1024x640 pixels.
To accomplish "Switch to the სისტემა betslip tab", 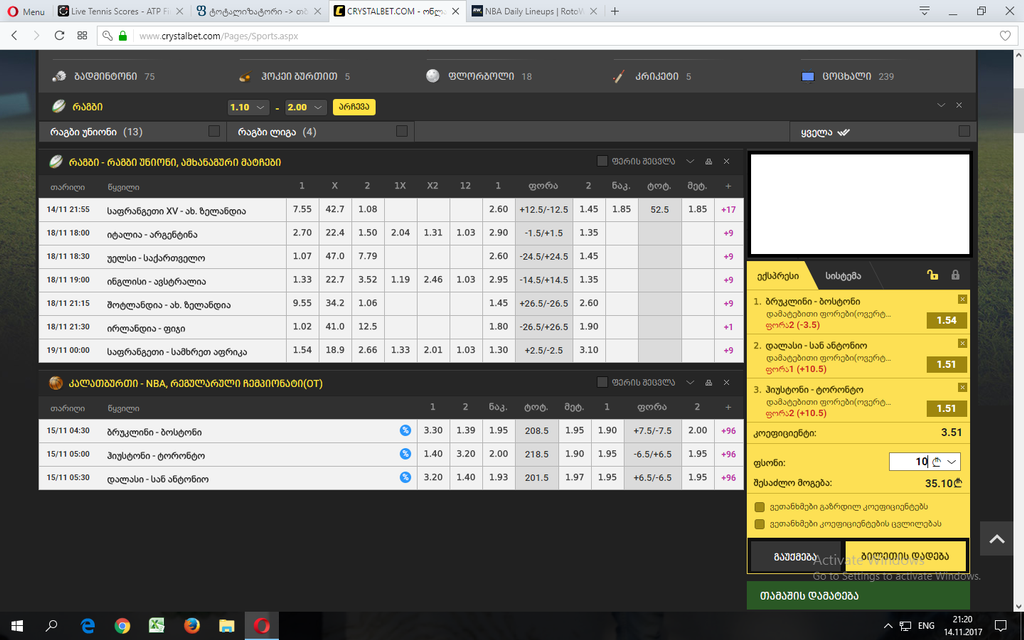I will coord(843,276).
